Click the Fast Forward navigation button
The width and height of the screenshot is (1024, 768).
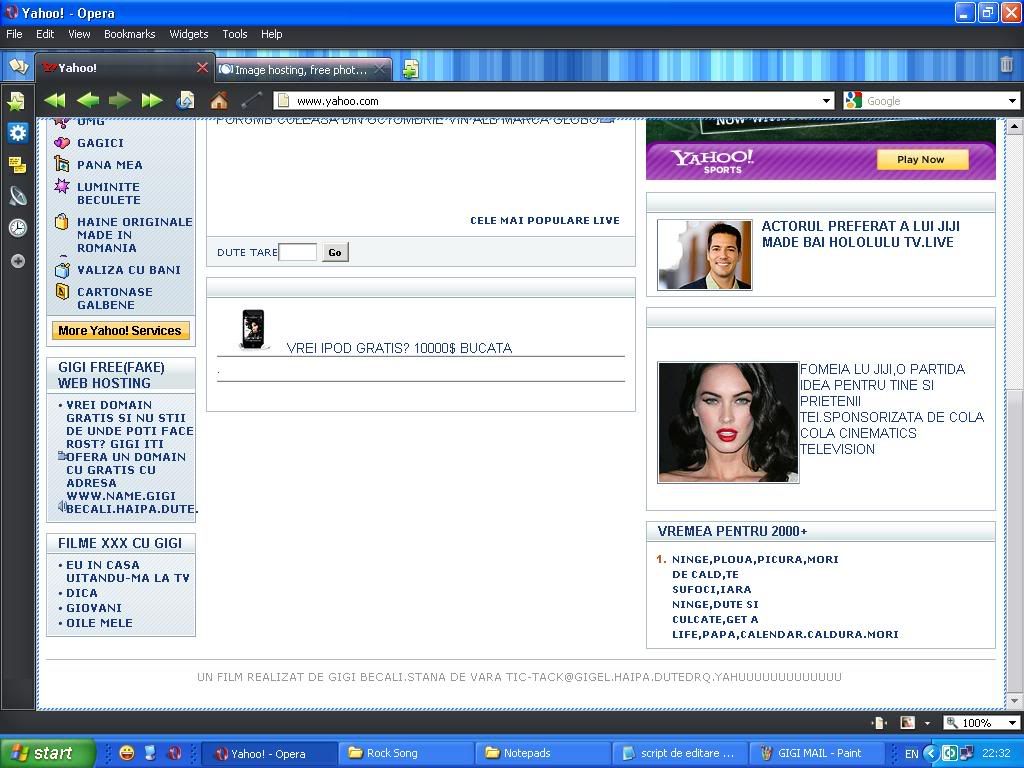[152, 100]
